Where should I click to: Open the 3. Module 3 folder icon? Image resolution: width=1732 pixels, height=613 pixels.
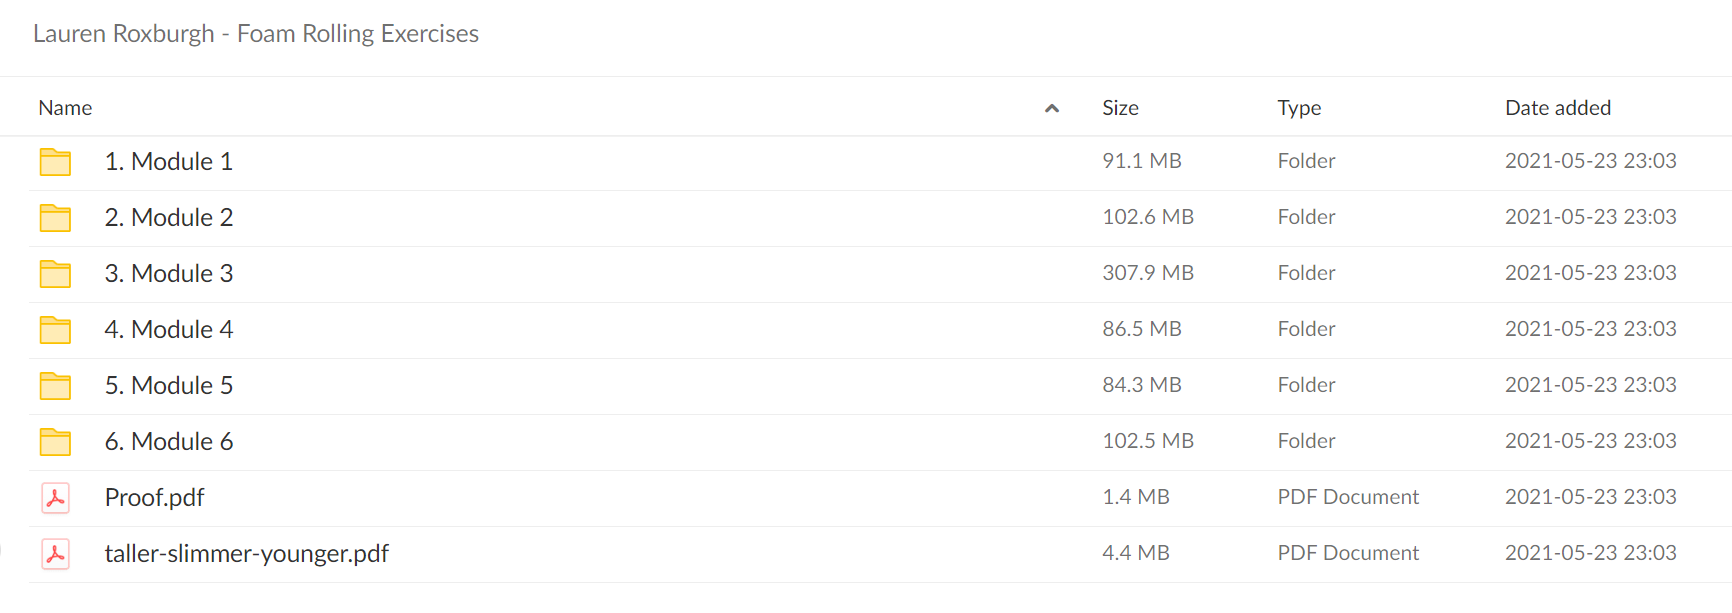(x=55, y=274)
